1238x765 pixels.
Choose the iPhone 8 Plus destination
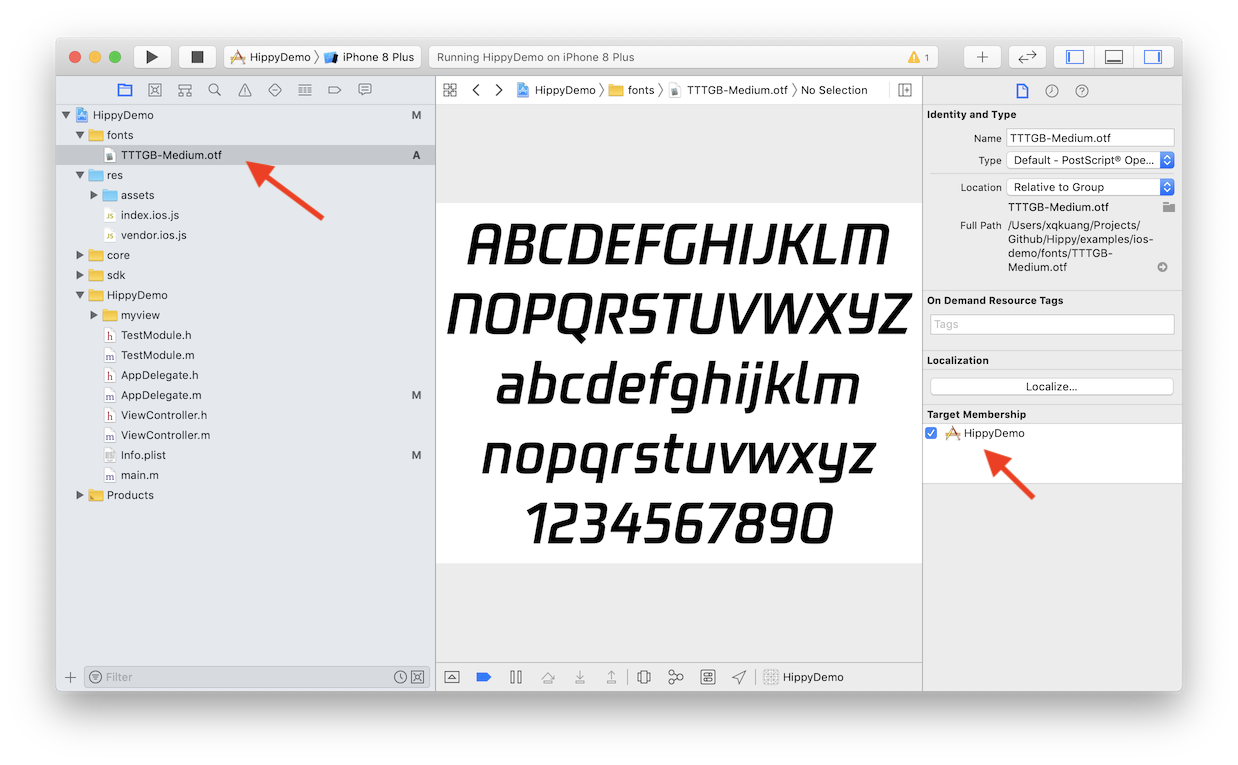(369, 57)
